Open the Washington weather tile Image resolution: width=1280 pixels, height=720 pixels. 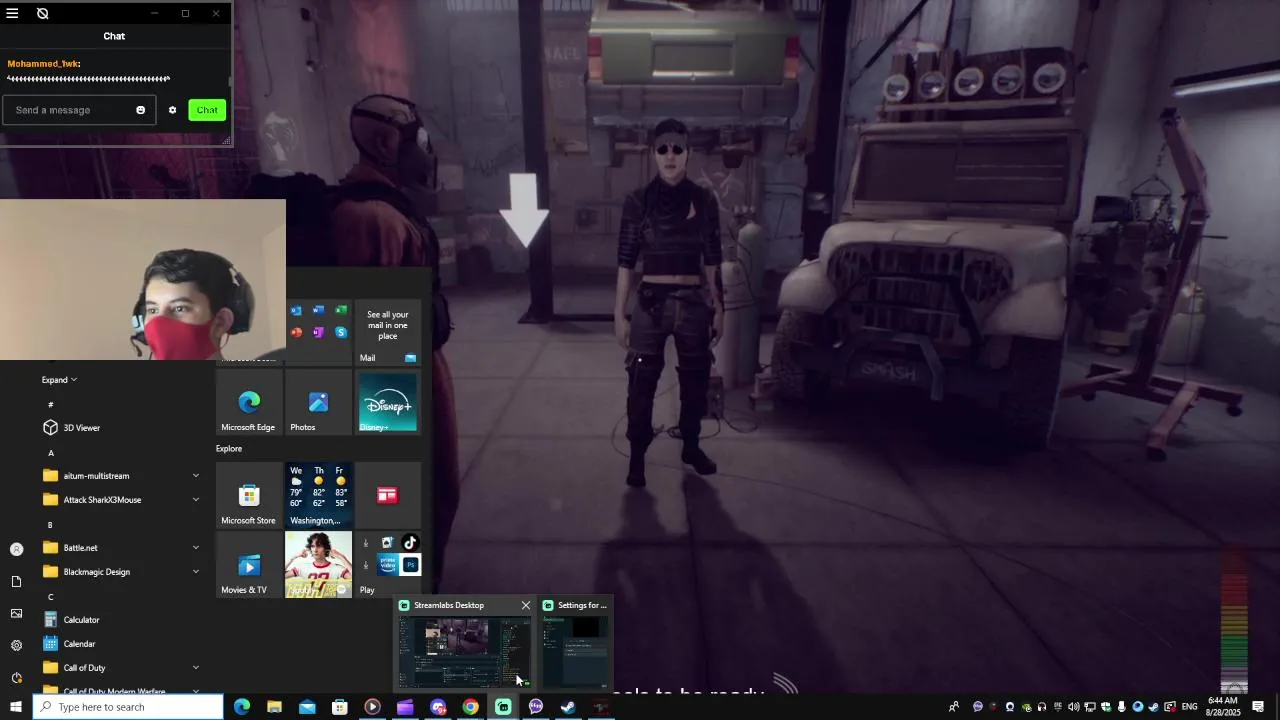click(318, 496)
